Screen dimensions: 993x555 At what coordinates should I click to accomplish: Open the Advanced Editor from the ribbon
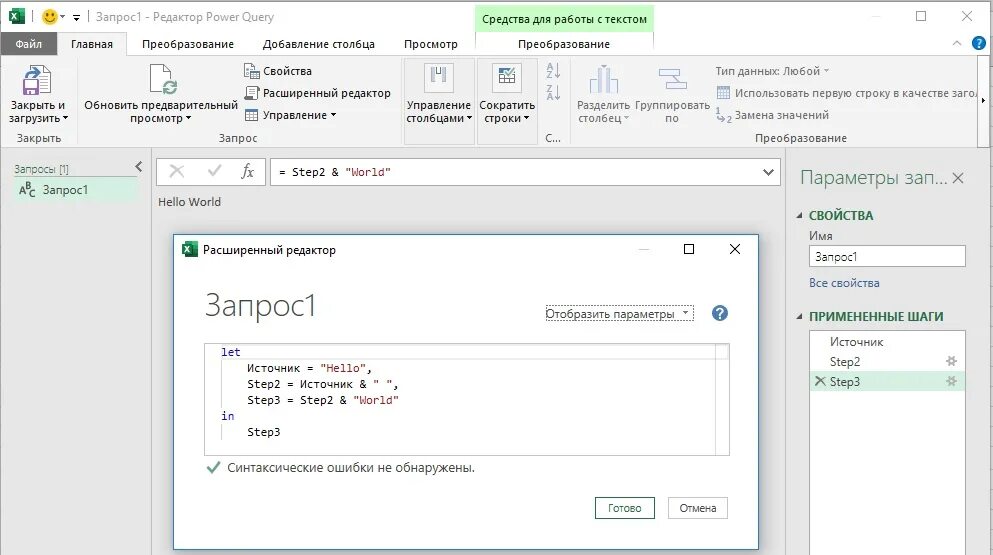[317, 93]
